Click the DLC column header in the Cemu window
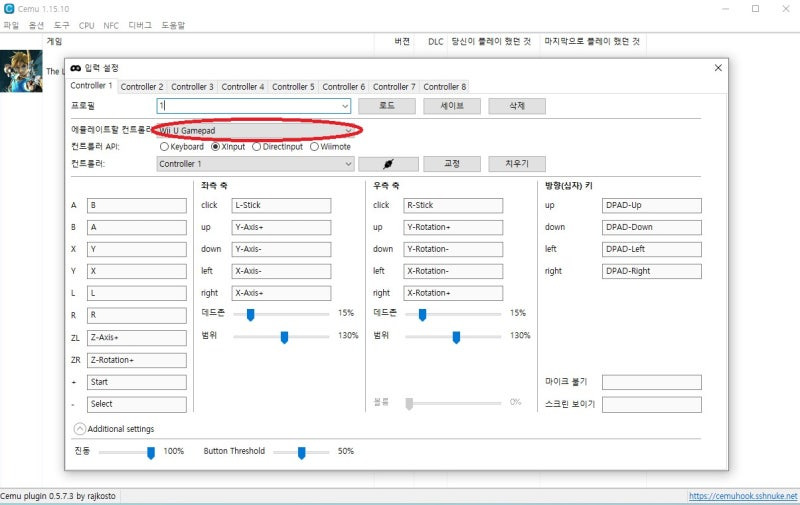 point(436,42)
